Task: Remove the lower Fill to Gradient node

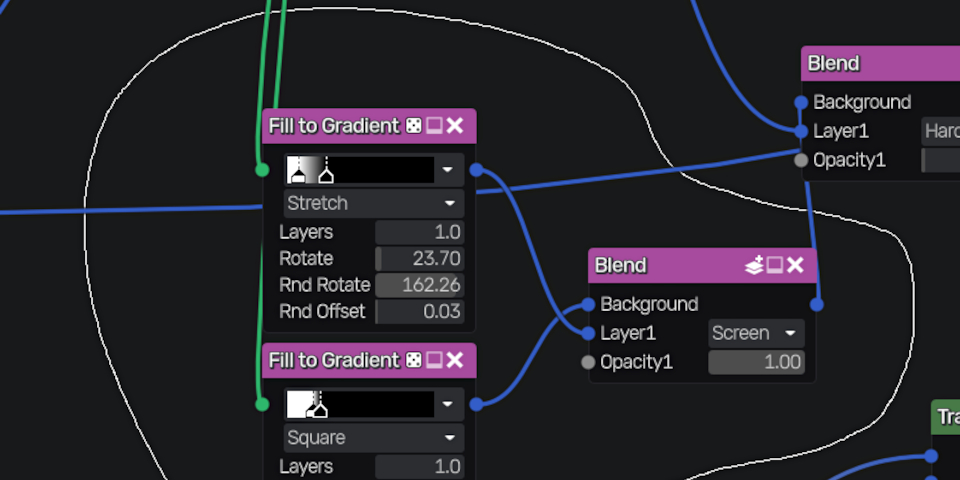Action: tap(455, 360)
